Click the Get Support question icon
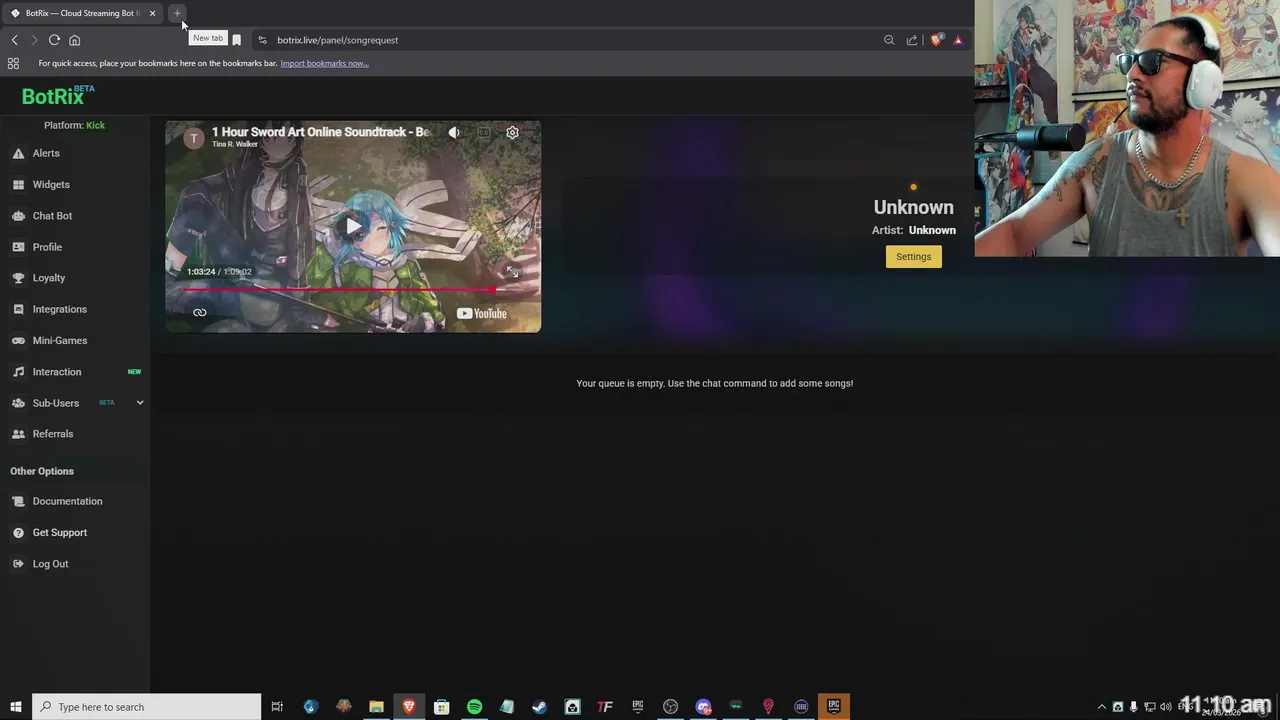Image resolution: width=1280 pixels, height=720 pixels. 18,533
